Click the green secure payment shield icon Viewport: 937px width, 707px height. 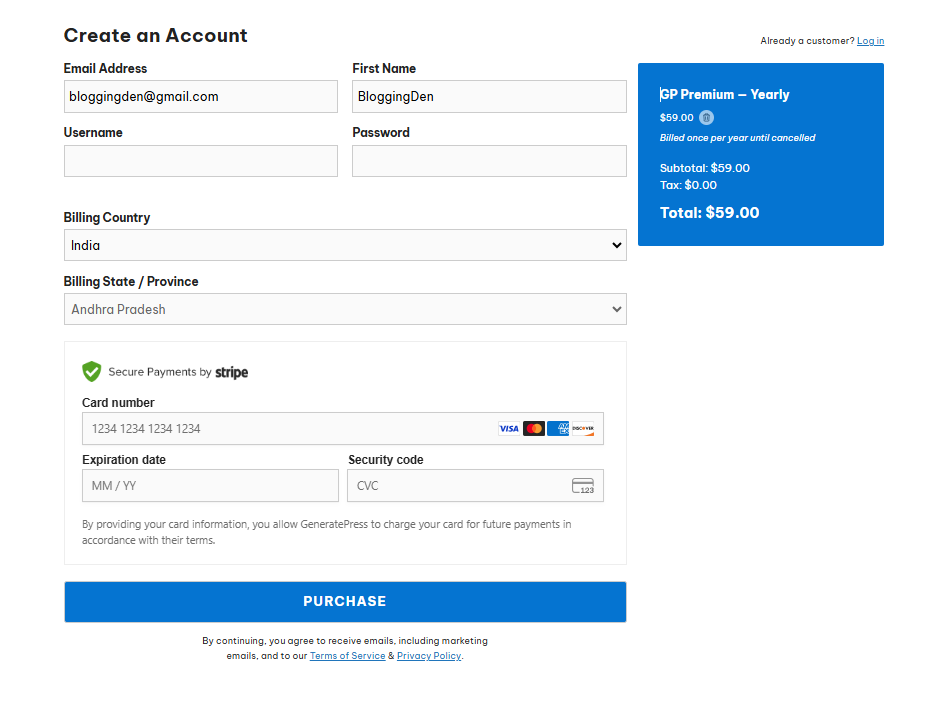[92, 371]
